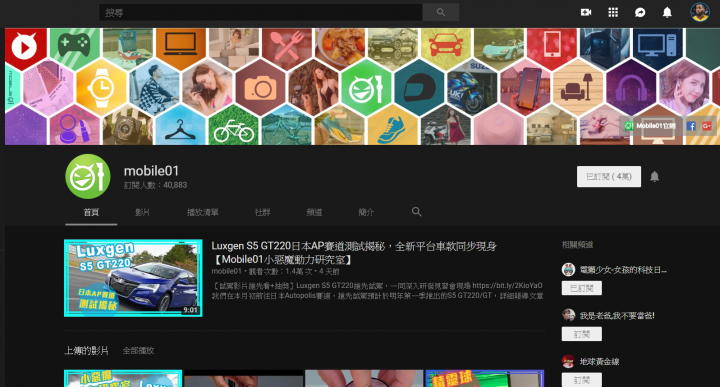Open notifications bell in the top bar
Image resolution: width=720 pixels, height=387 pixels.
click(667, 12)
